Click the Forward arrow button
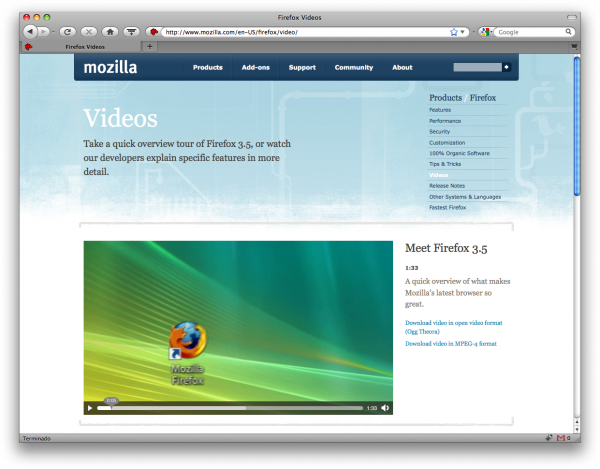Viewport: 600px width, 469px height. tap(44, 32)
